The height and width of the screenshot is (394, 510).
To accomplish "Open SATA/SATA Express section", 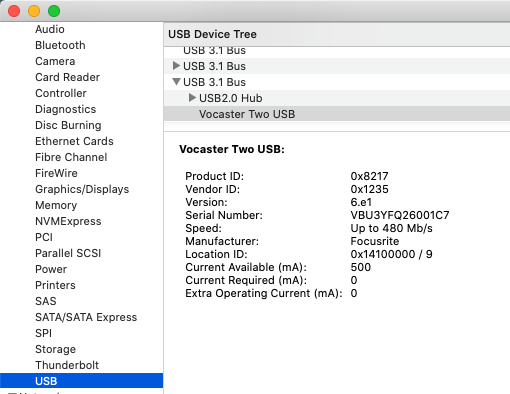I will 86,317.
